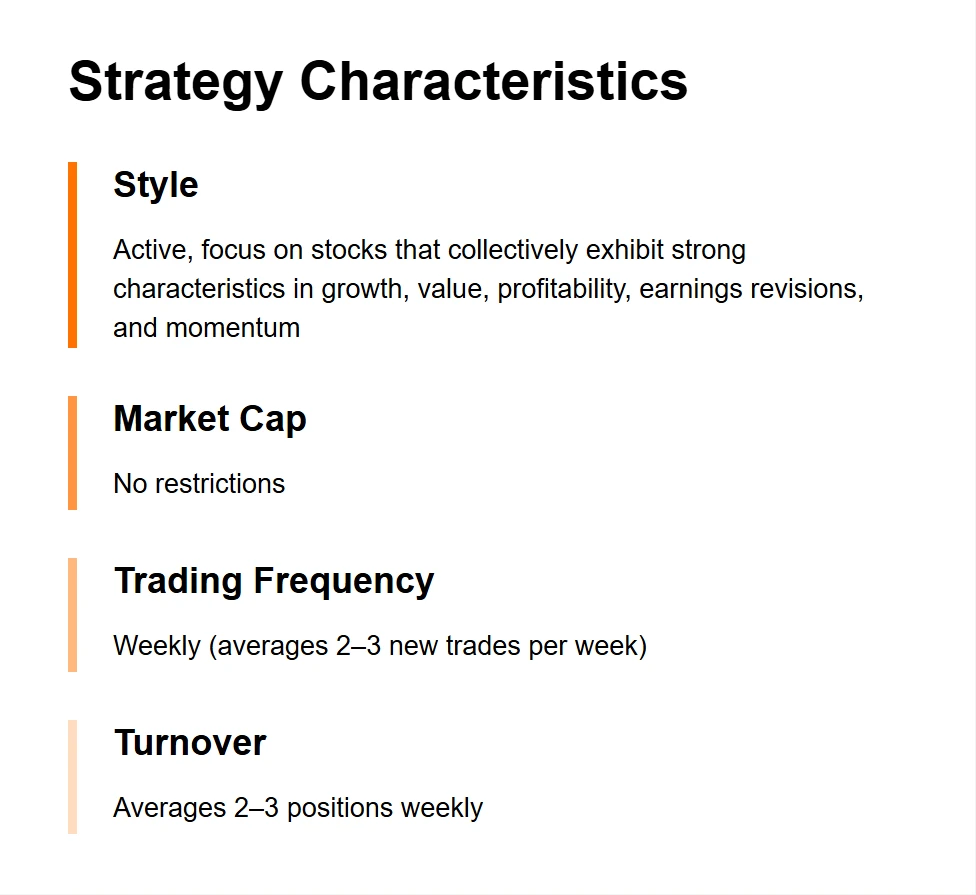Click the dark orange bar beside Style

pos(72,254)
